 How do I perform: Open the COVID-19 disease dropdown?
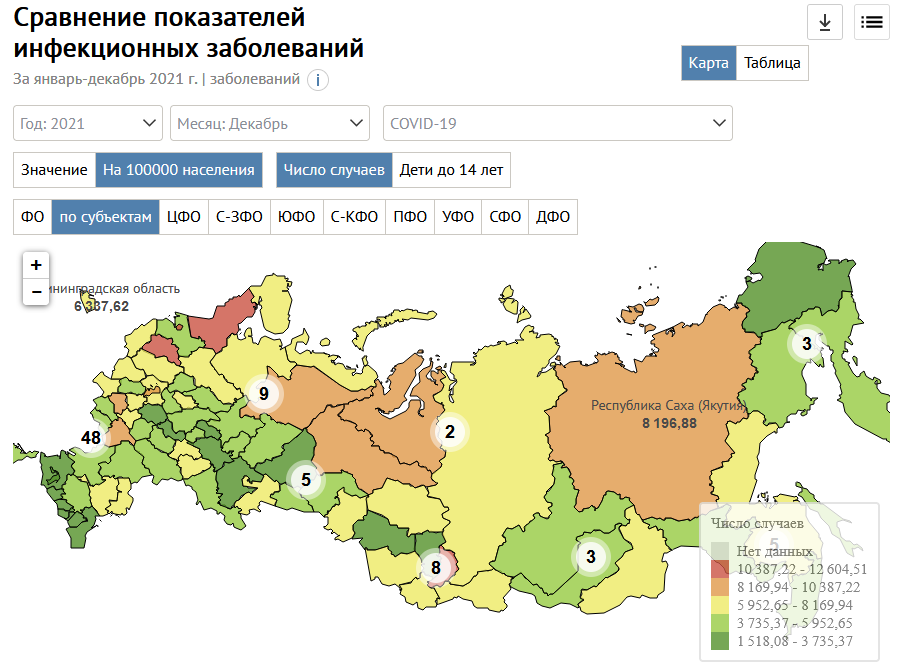(x=558, y=123)
